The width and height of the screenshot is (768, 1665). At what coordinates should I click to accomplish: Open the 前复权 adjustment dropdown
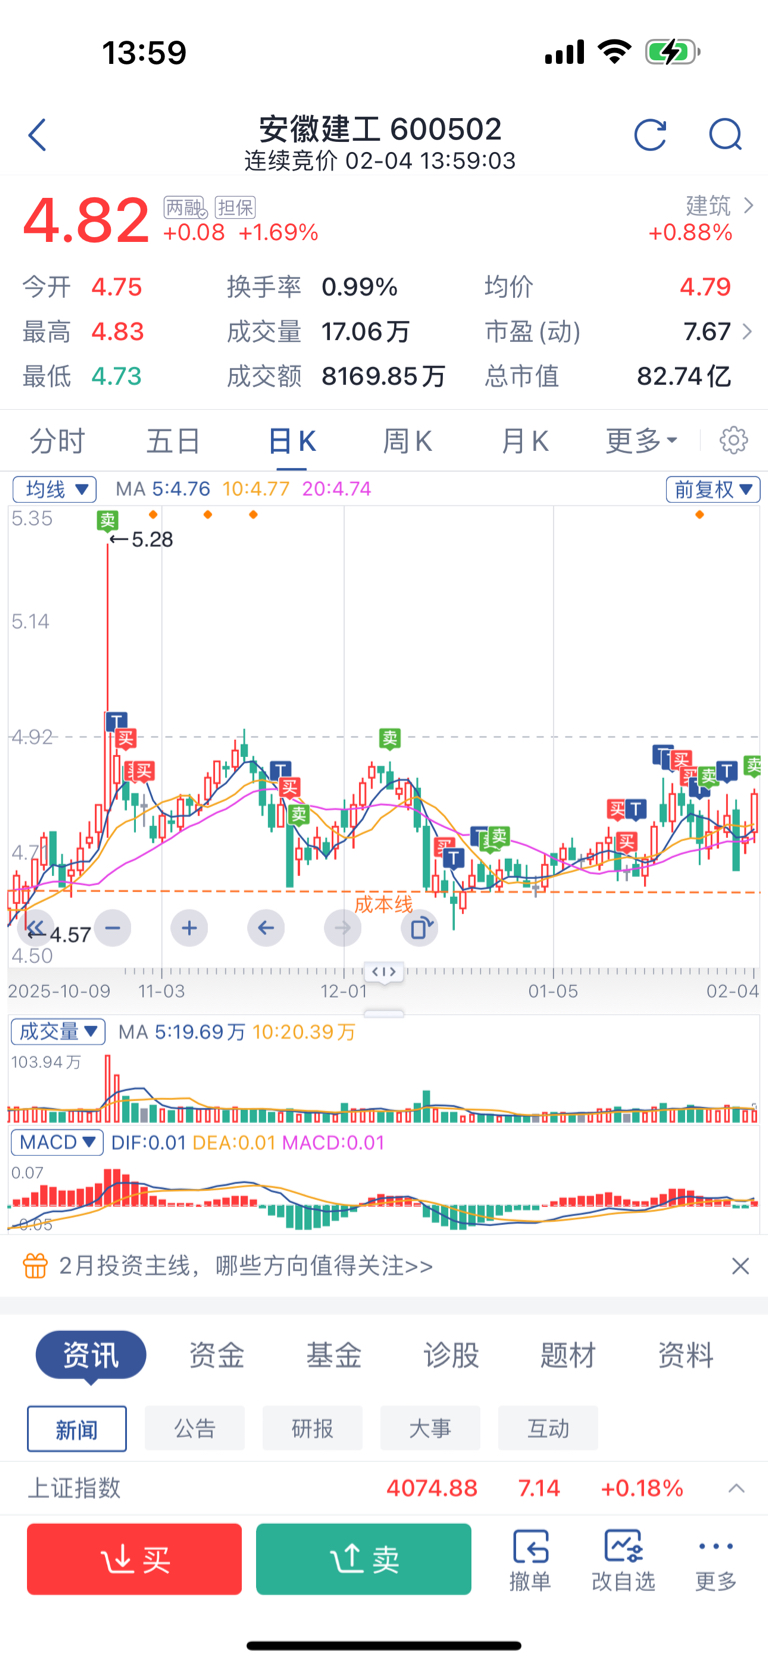pos(713,489)
